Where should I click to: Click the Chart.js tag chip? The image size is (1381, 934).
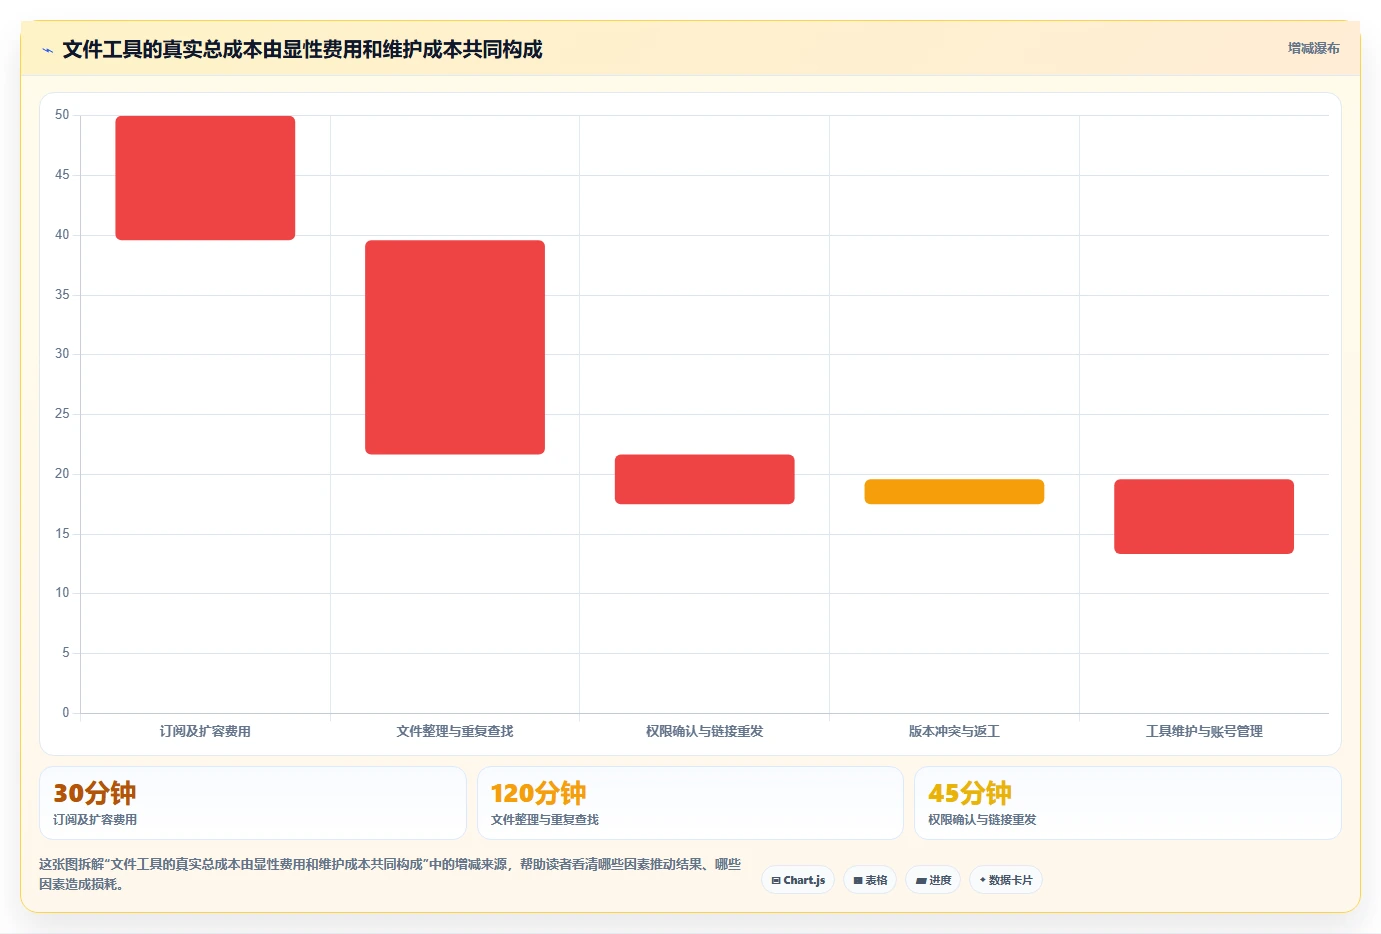click(x=798, y=880)
